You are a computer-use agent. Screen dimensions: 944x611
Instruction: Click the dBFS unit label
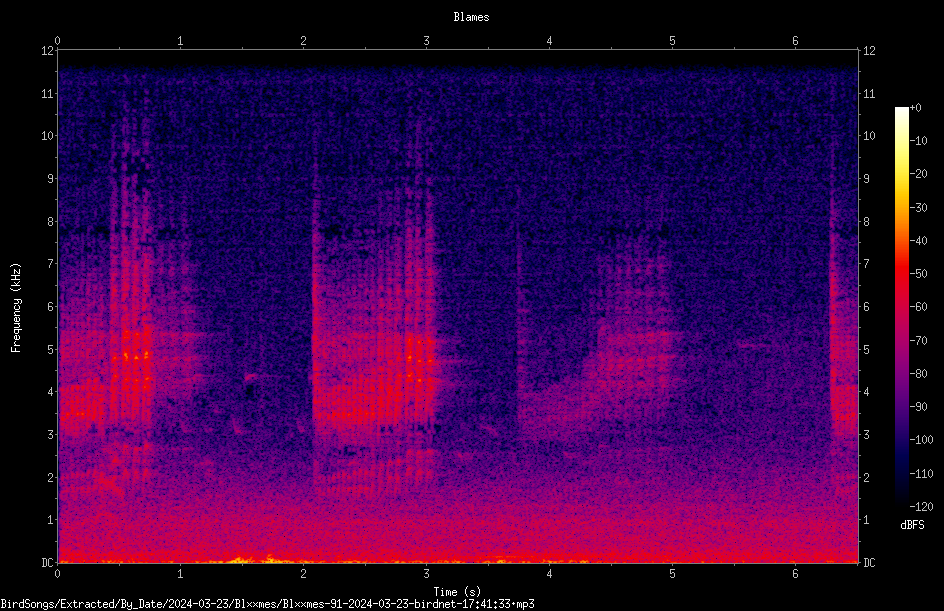[x=912, y=525]
